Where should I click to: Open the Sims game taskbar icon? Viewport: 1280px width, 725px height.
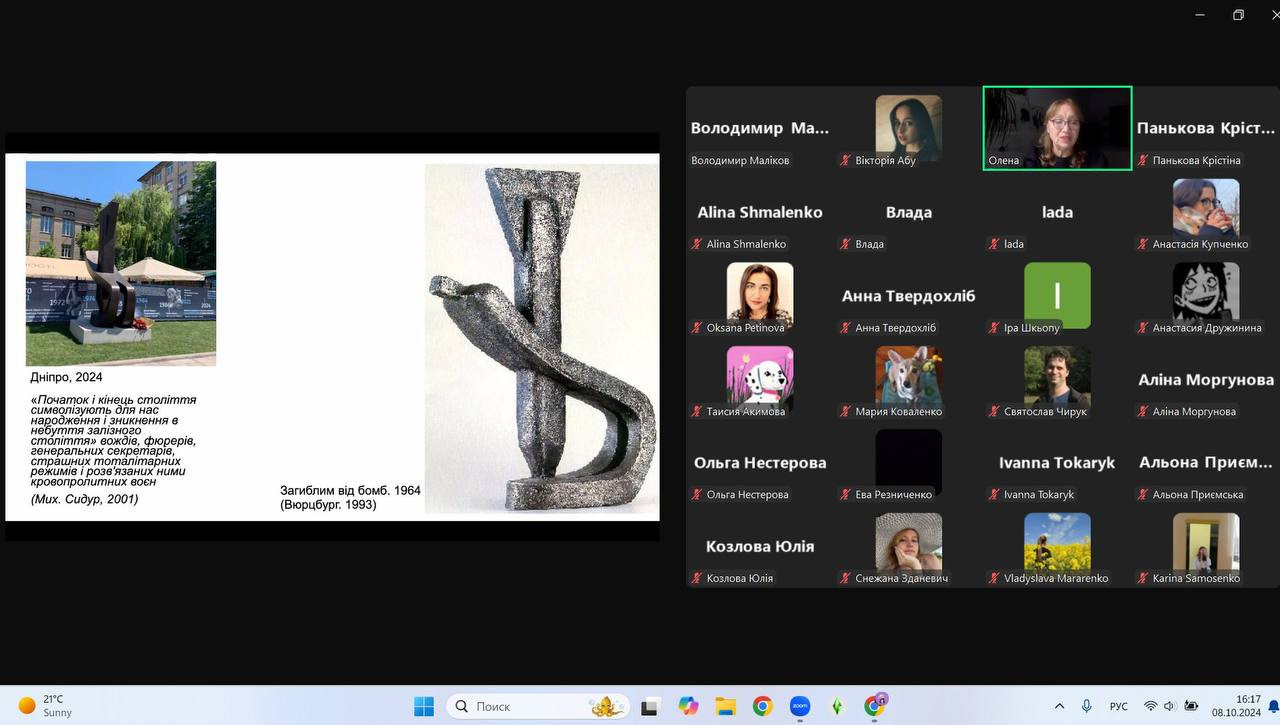[x=838, y=706]
